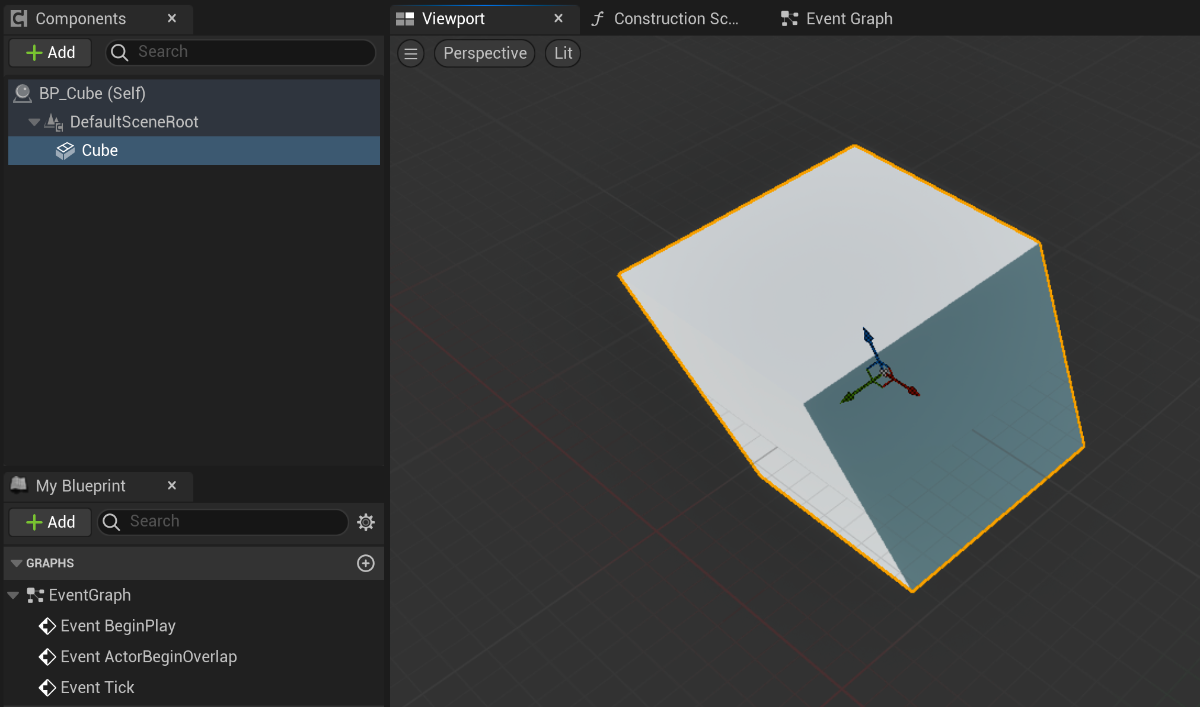Click Add button in Components panel
Viewport: 1200px width, 707px height.
click(50, 52)
